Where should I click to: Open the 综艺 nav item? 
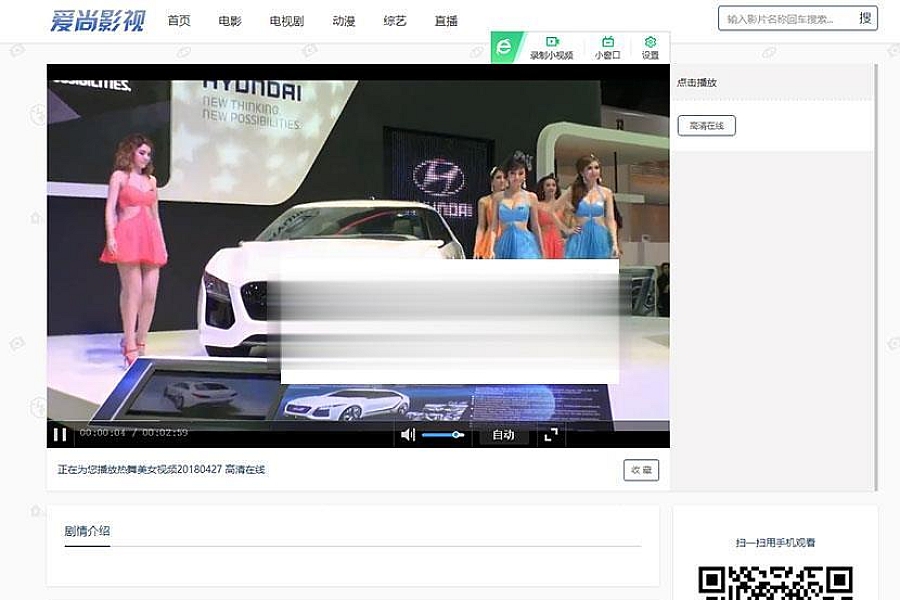394,21
